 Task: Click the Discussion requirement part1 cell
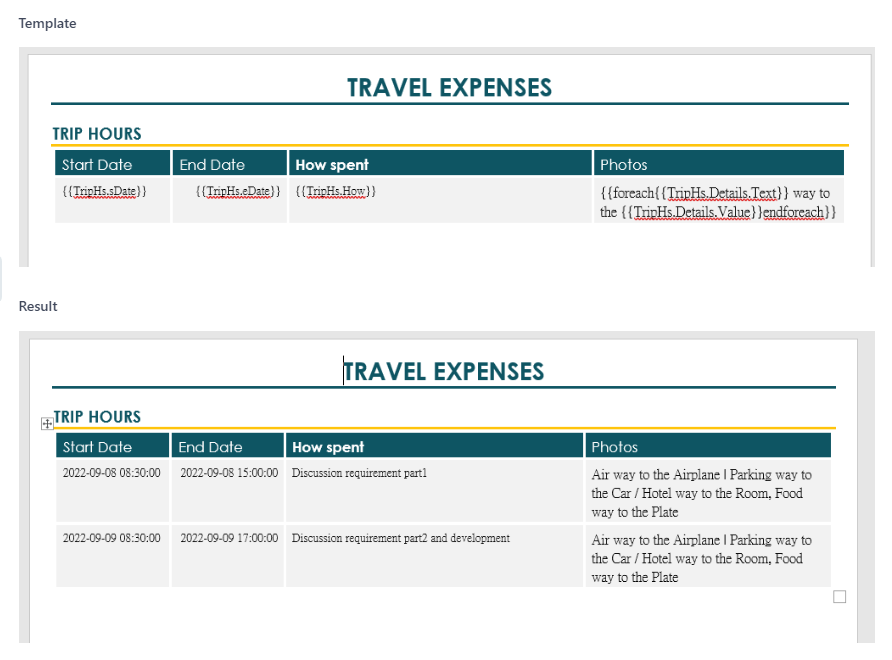[x=359, y=473]
